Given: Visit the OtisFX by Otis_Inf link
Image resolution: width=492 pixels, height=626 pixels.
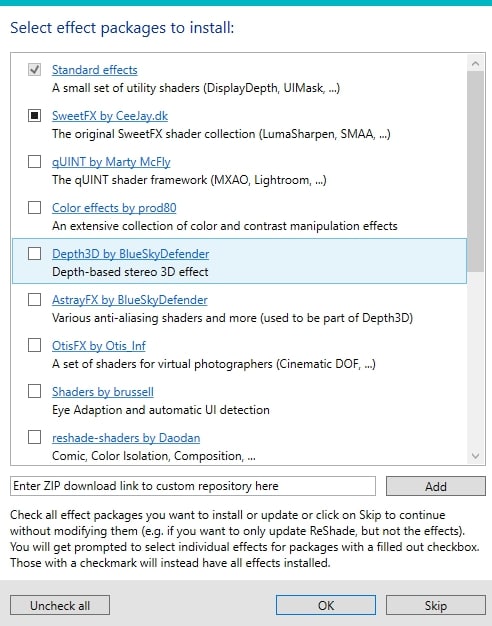Looking at the screenshot, I should pos(99,345).
